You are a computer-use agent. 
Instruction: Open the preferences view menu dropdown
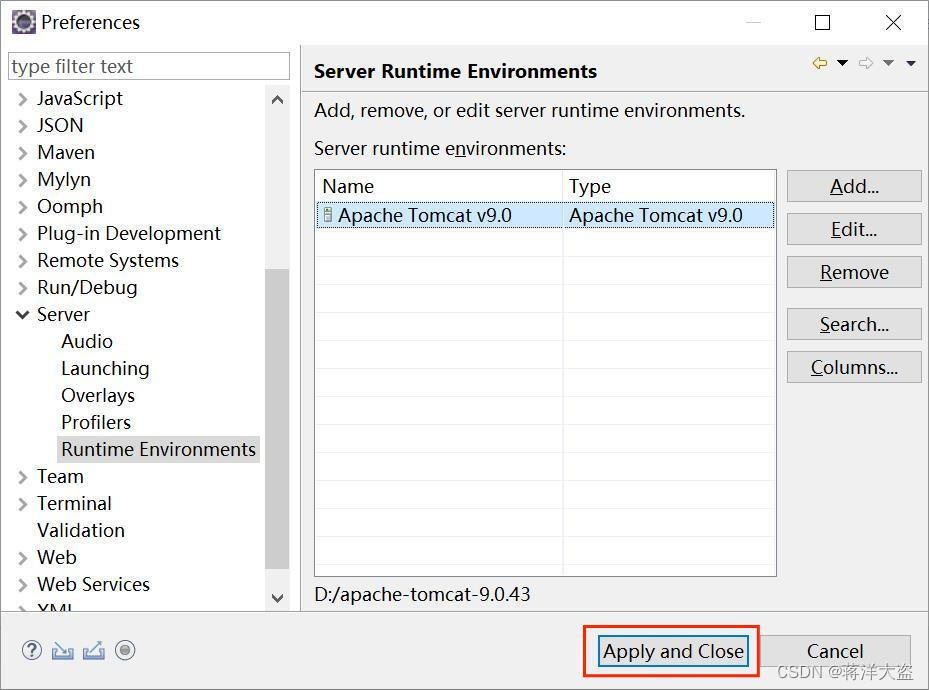pos(911,63)
